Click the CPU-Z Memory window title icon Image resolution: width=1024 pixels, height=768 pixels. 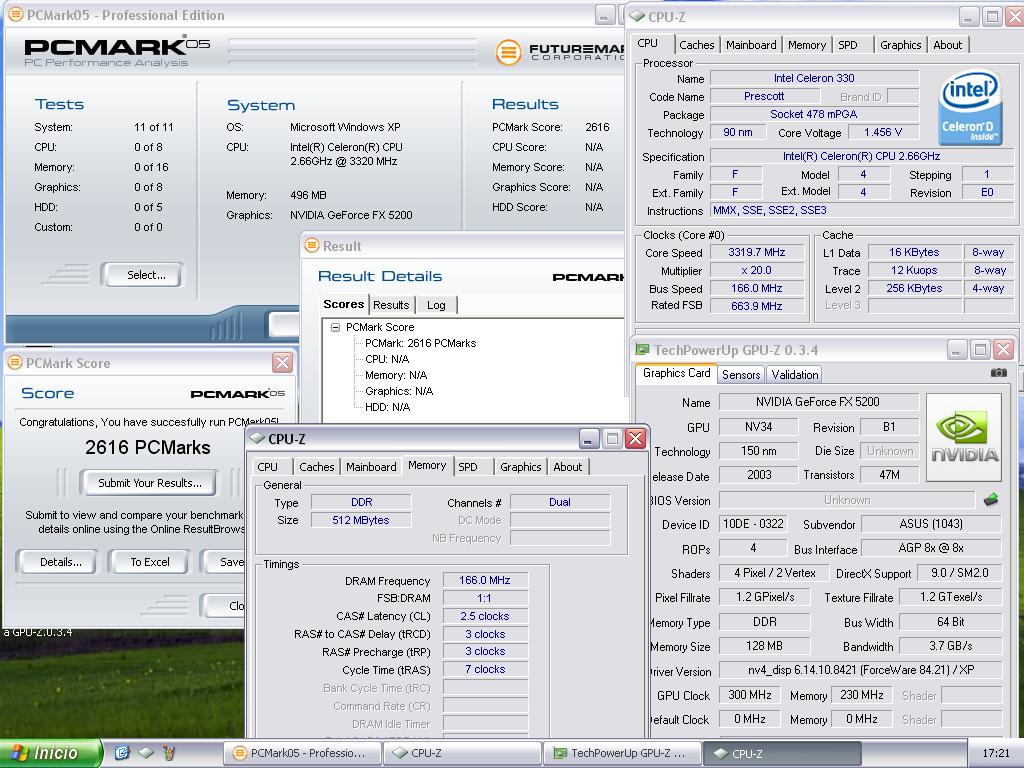point(257,438)
